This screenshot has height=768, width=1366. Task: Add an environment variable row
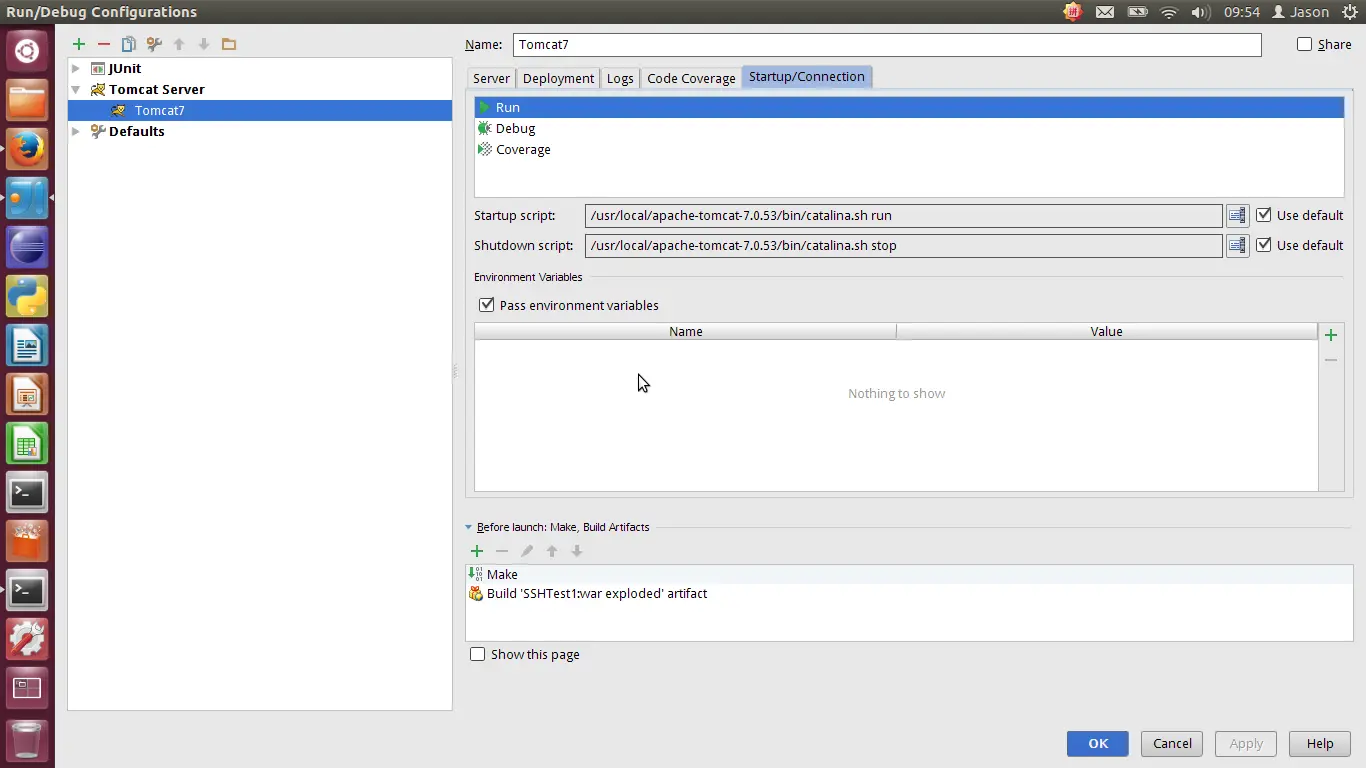pyautogui.click(x=1331, y=335)
